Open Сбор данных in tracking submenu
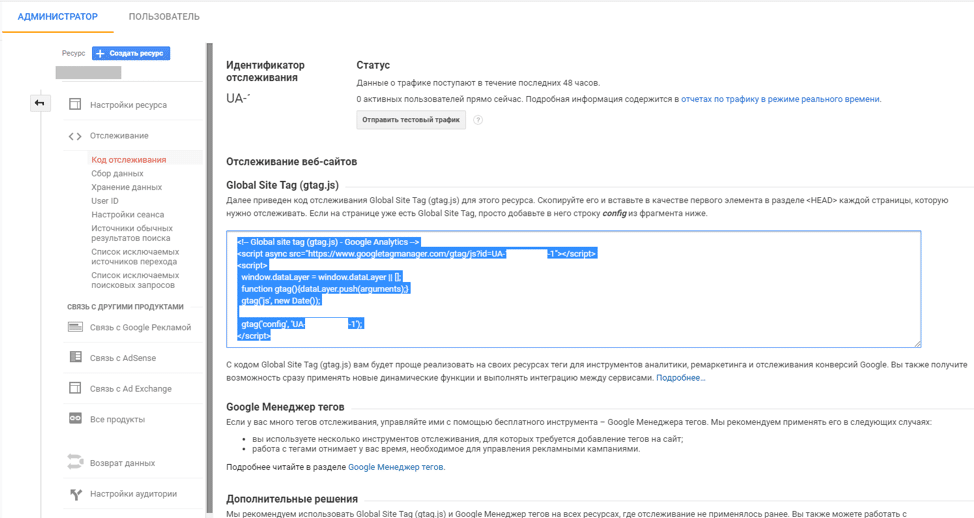The image size is (974, 518). (x=117, y=174)
